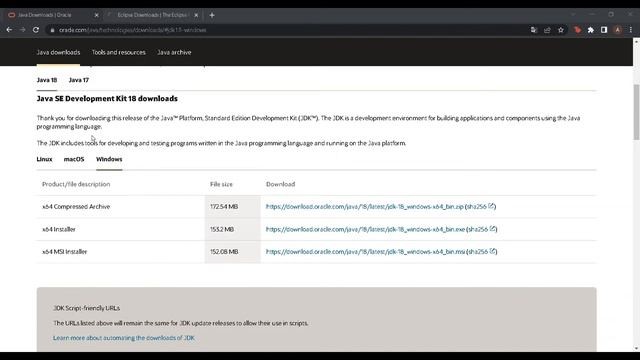Screen dimensions: 640x360
Task: Open sha256 link for MSI Installer
Action: (482, 252)
